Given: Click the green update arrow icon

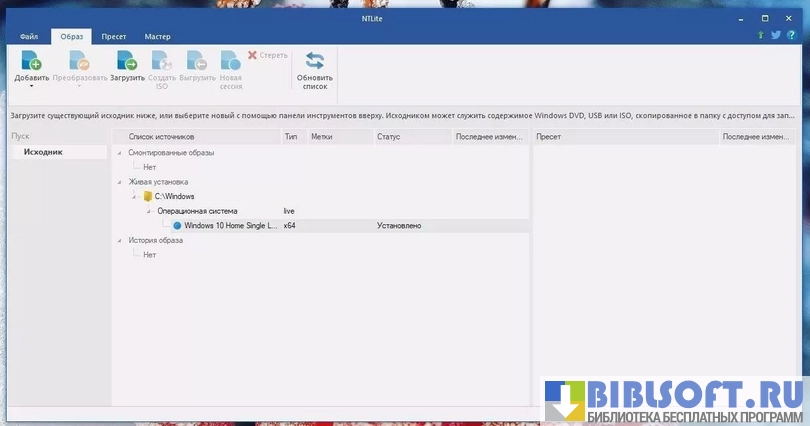Looking at the screenshot, I should [760, 35].
